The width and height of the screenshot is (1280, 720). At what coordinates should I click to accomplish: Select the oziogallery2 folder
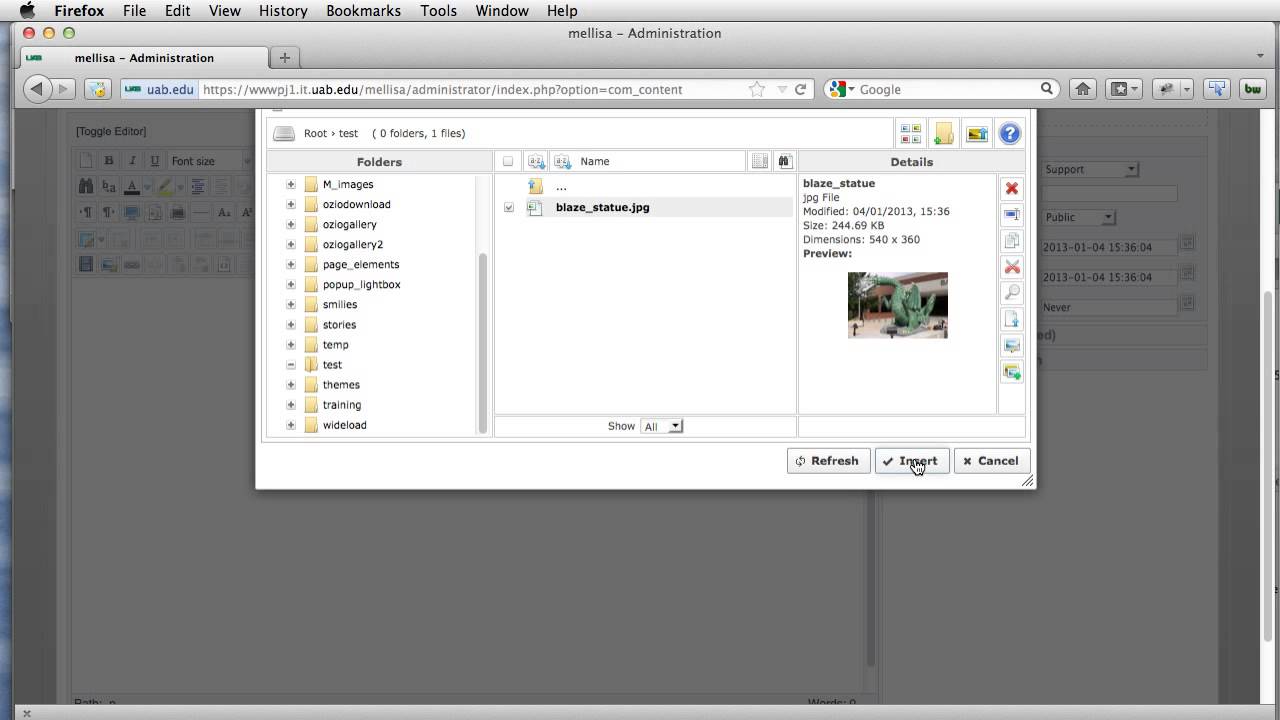click(x=352, y=244)
